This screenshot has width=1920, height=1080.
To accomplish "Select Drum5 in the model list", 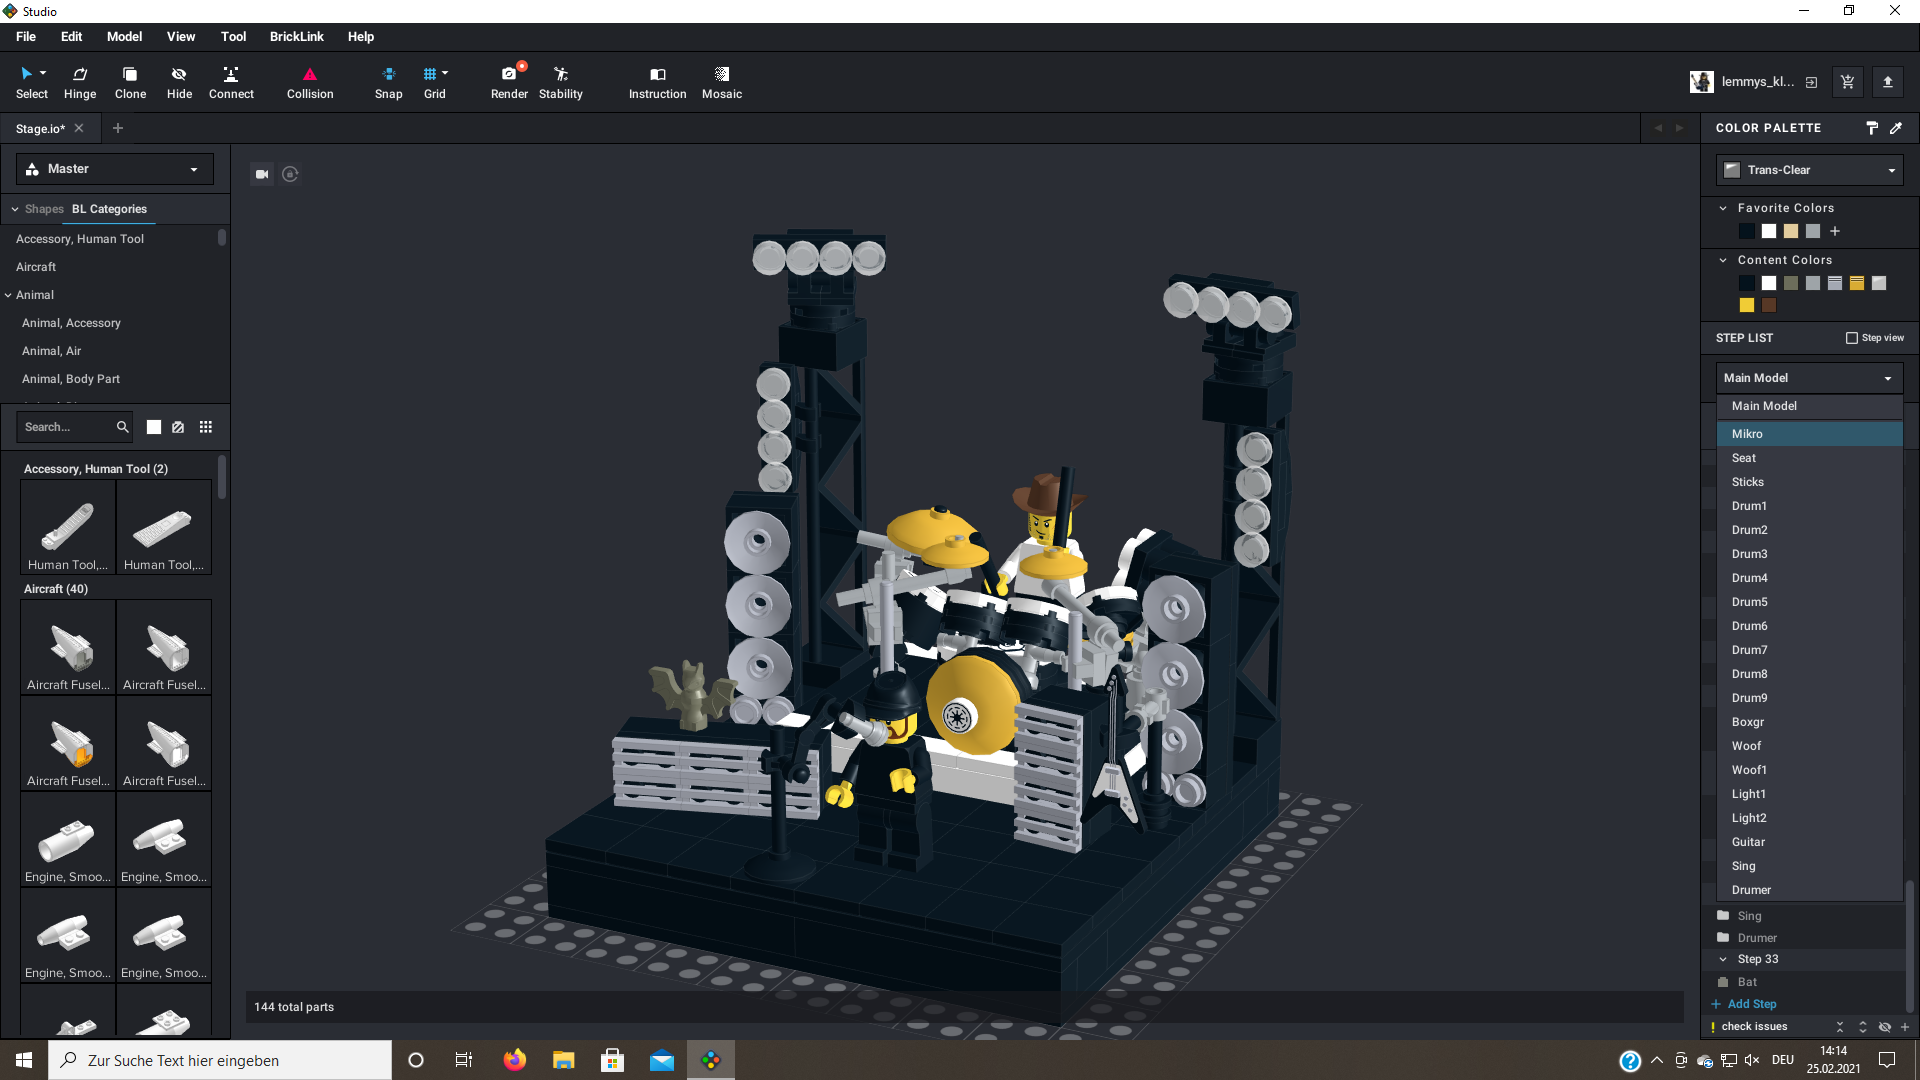I will (x=1749, y=602).
